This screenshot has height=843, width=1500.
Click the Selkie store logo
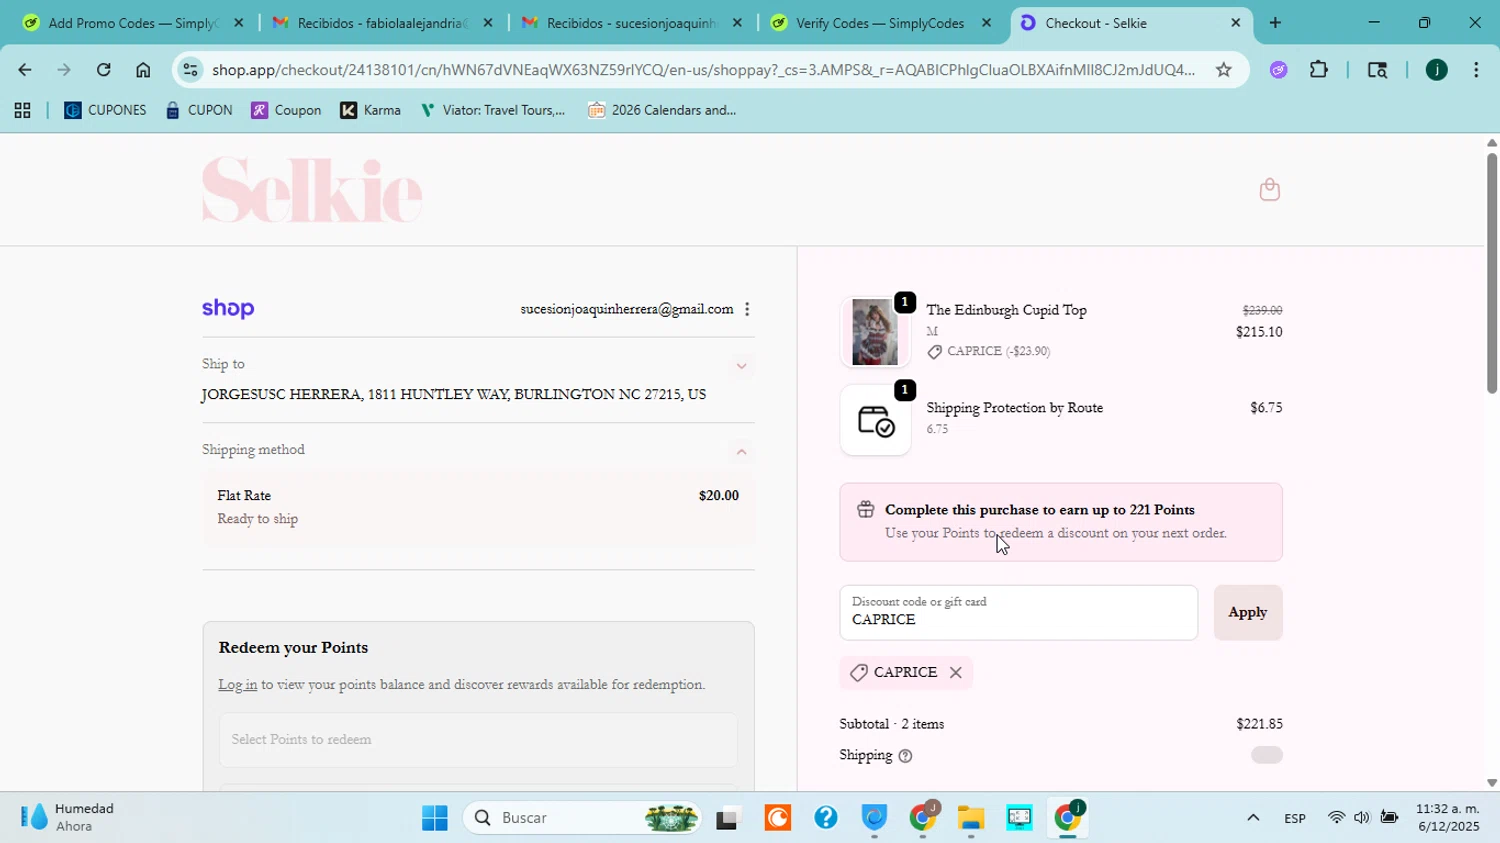[312, 190]
